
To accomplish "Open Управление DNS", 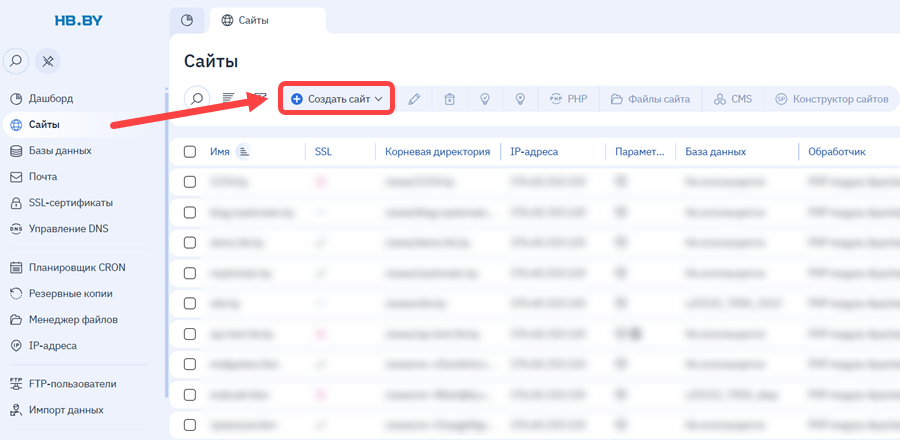I will (x=68, y=229).
